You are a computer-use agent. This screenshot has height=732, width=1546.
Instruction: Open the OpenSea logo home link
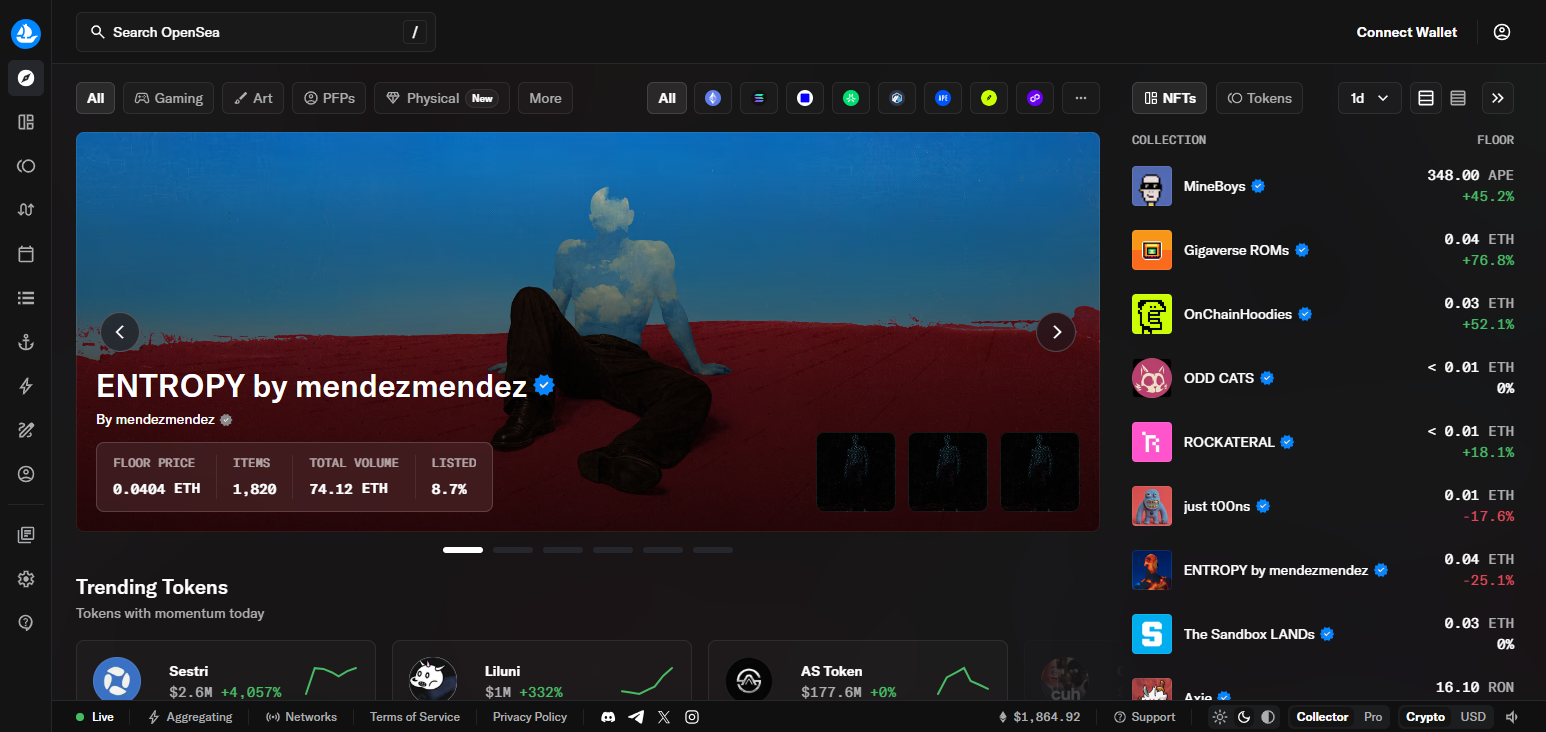(x=26, y=33)
